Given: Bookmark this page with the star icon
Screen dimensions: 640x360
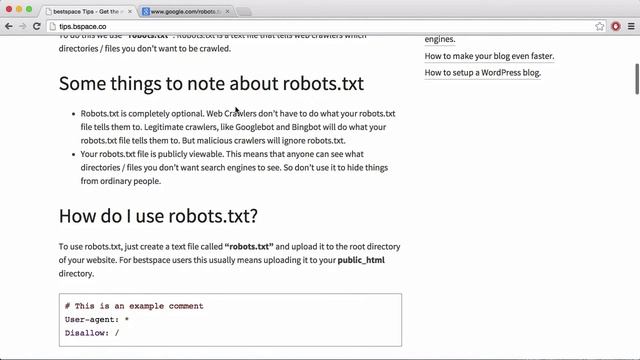Looking at the screenshot, I should [599, 27].
